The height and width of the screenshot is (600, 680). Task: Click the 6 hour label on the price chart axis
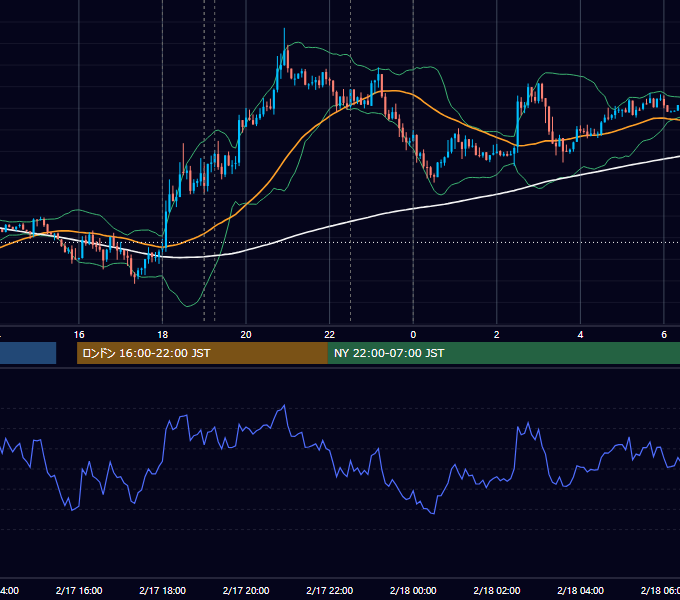coord(664,335)
